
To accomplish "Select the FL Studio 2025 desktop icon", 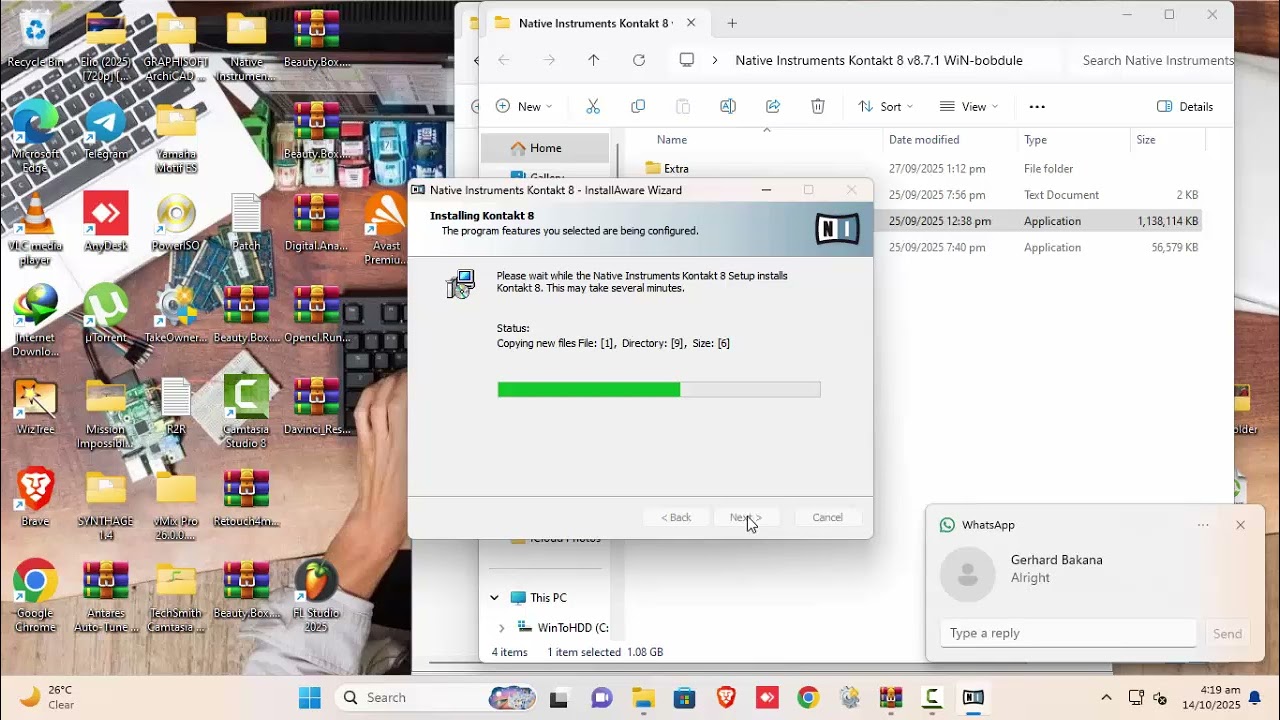I will [316, 596].
